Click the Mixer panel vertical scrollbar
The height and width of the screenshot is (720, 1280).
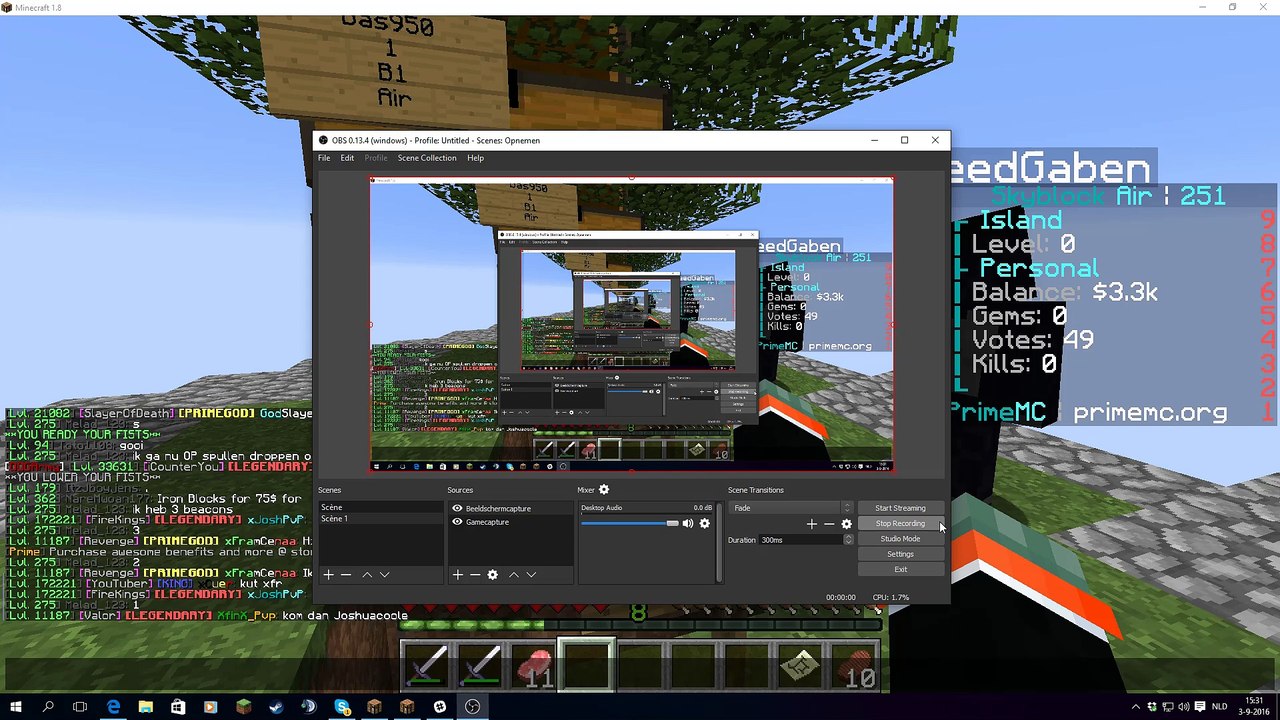click(718, 541)
